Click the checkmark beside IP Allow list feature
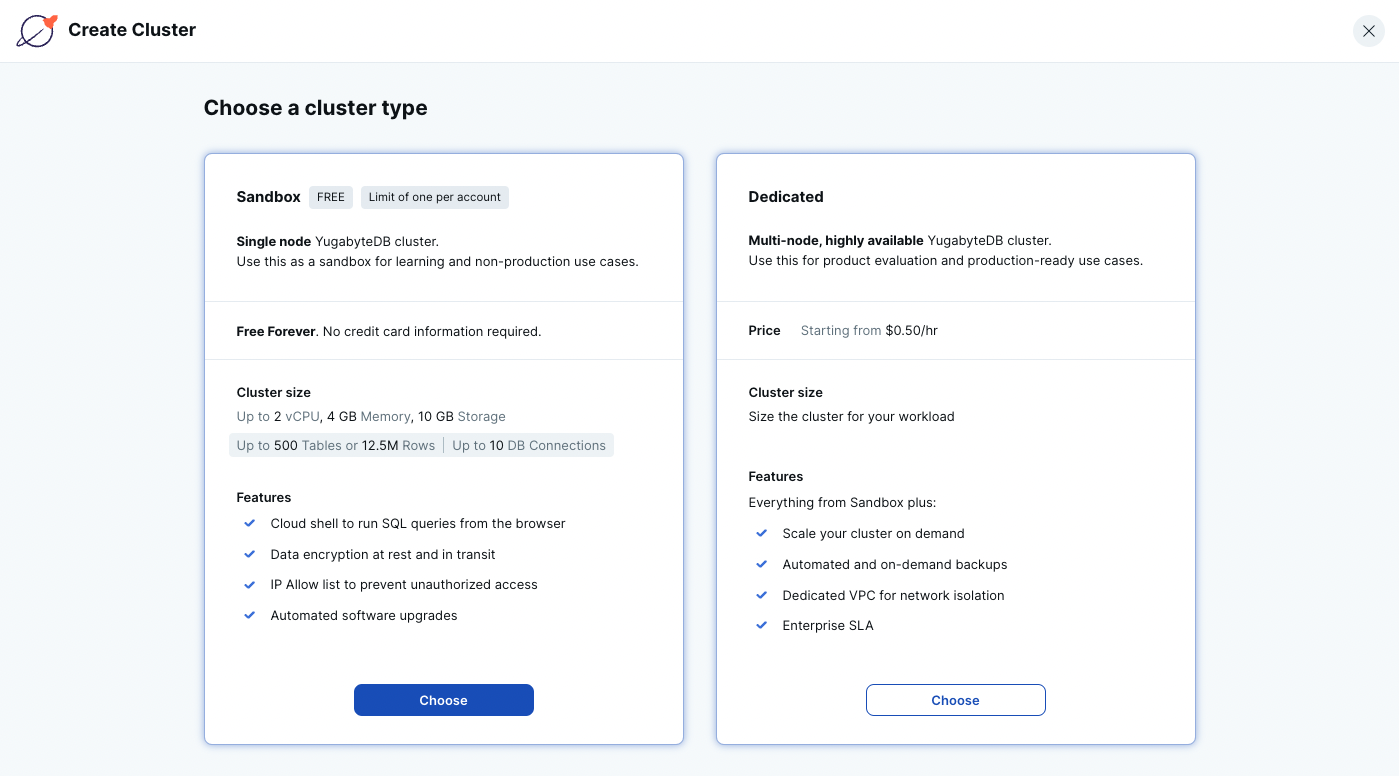The height and width of the screenshot is (776, 1399). coord(250,584)
